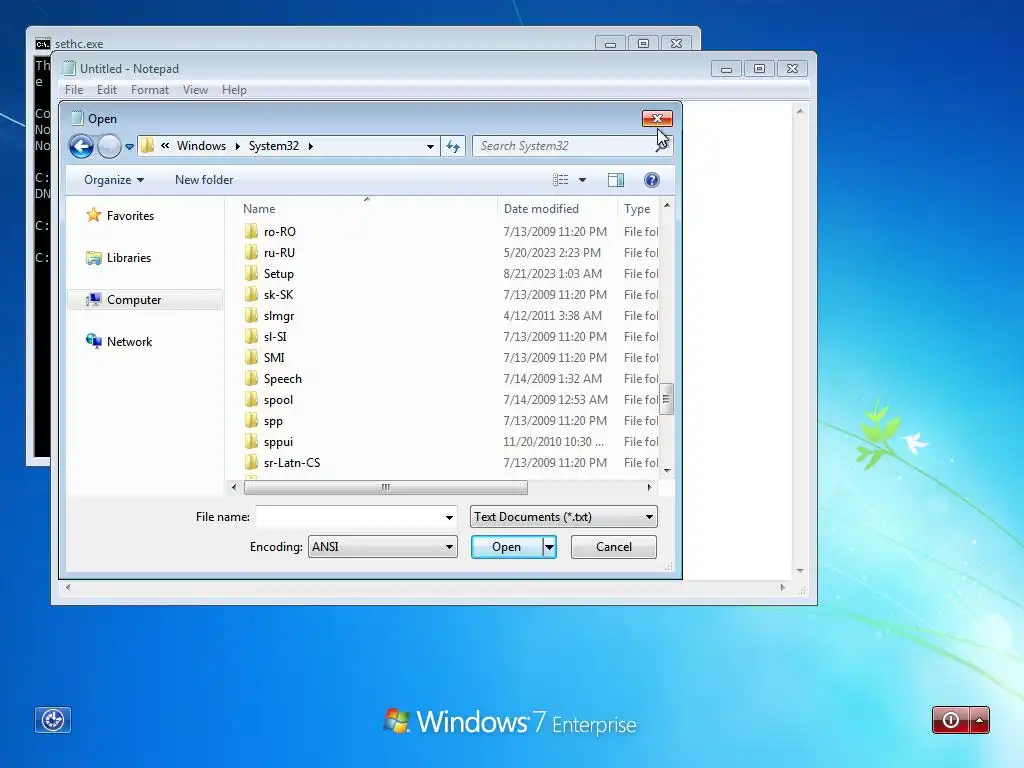Select the sr-Latn-CS folder icon
Screen dimensions: 1024x768
tap(251, 462)
